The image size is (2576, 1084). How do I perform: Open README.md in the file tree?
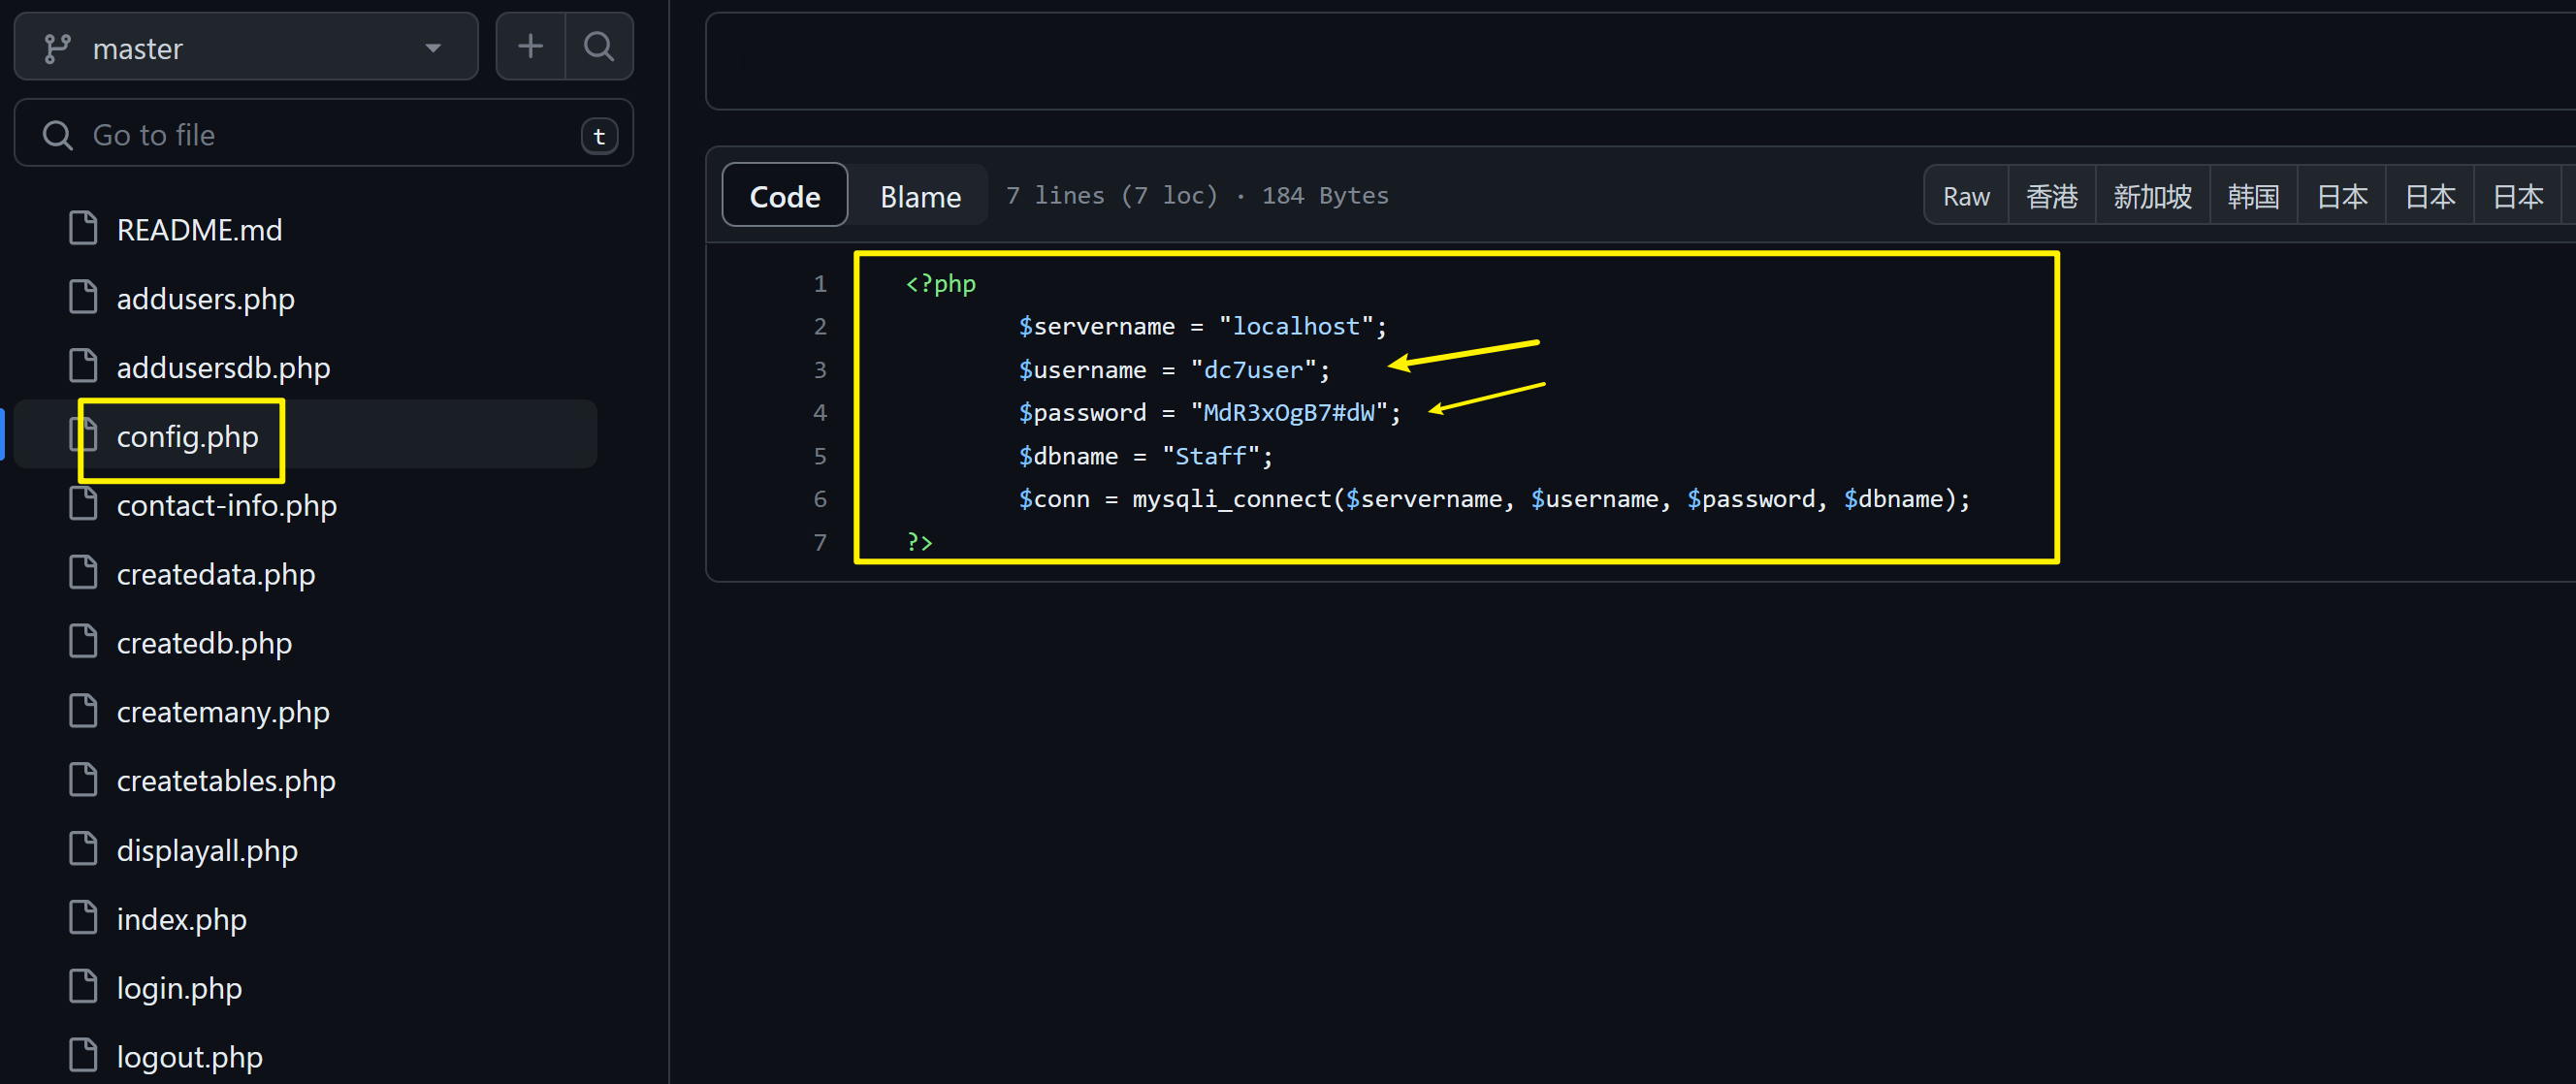pos(199,230)
